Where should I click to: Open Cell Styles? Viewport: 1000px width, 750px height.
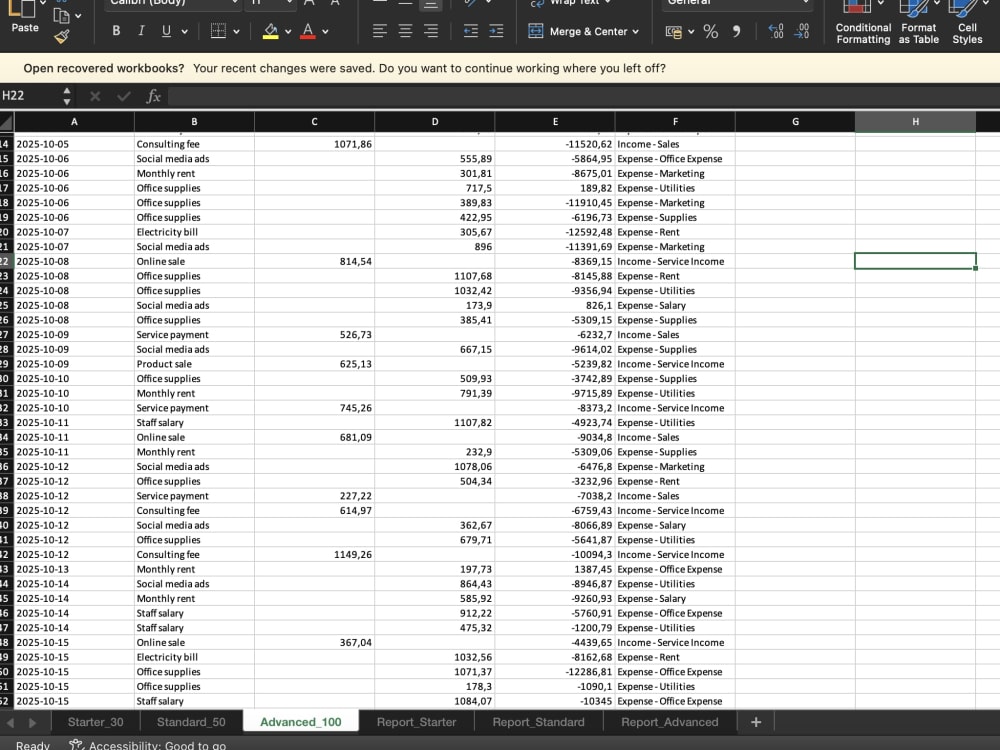click(x=967, y=24)
